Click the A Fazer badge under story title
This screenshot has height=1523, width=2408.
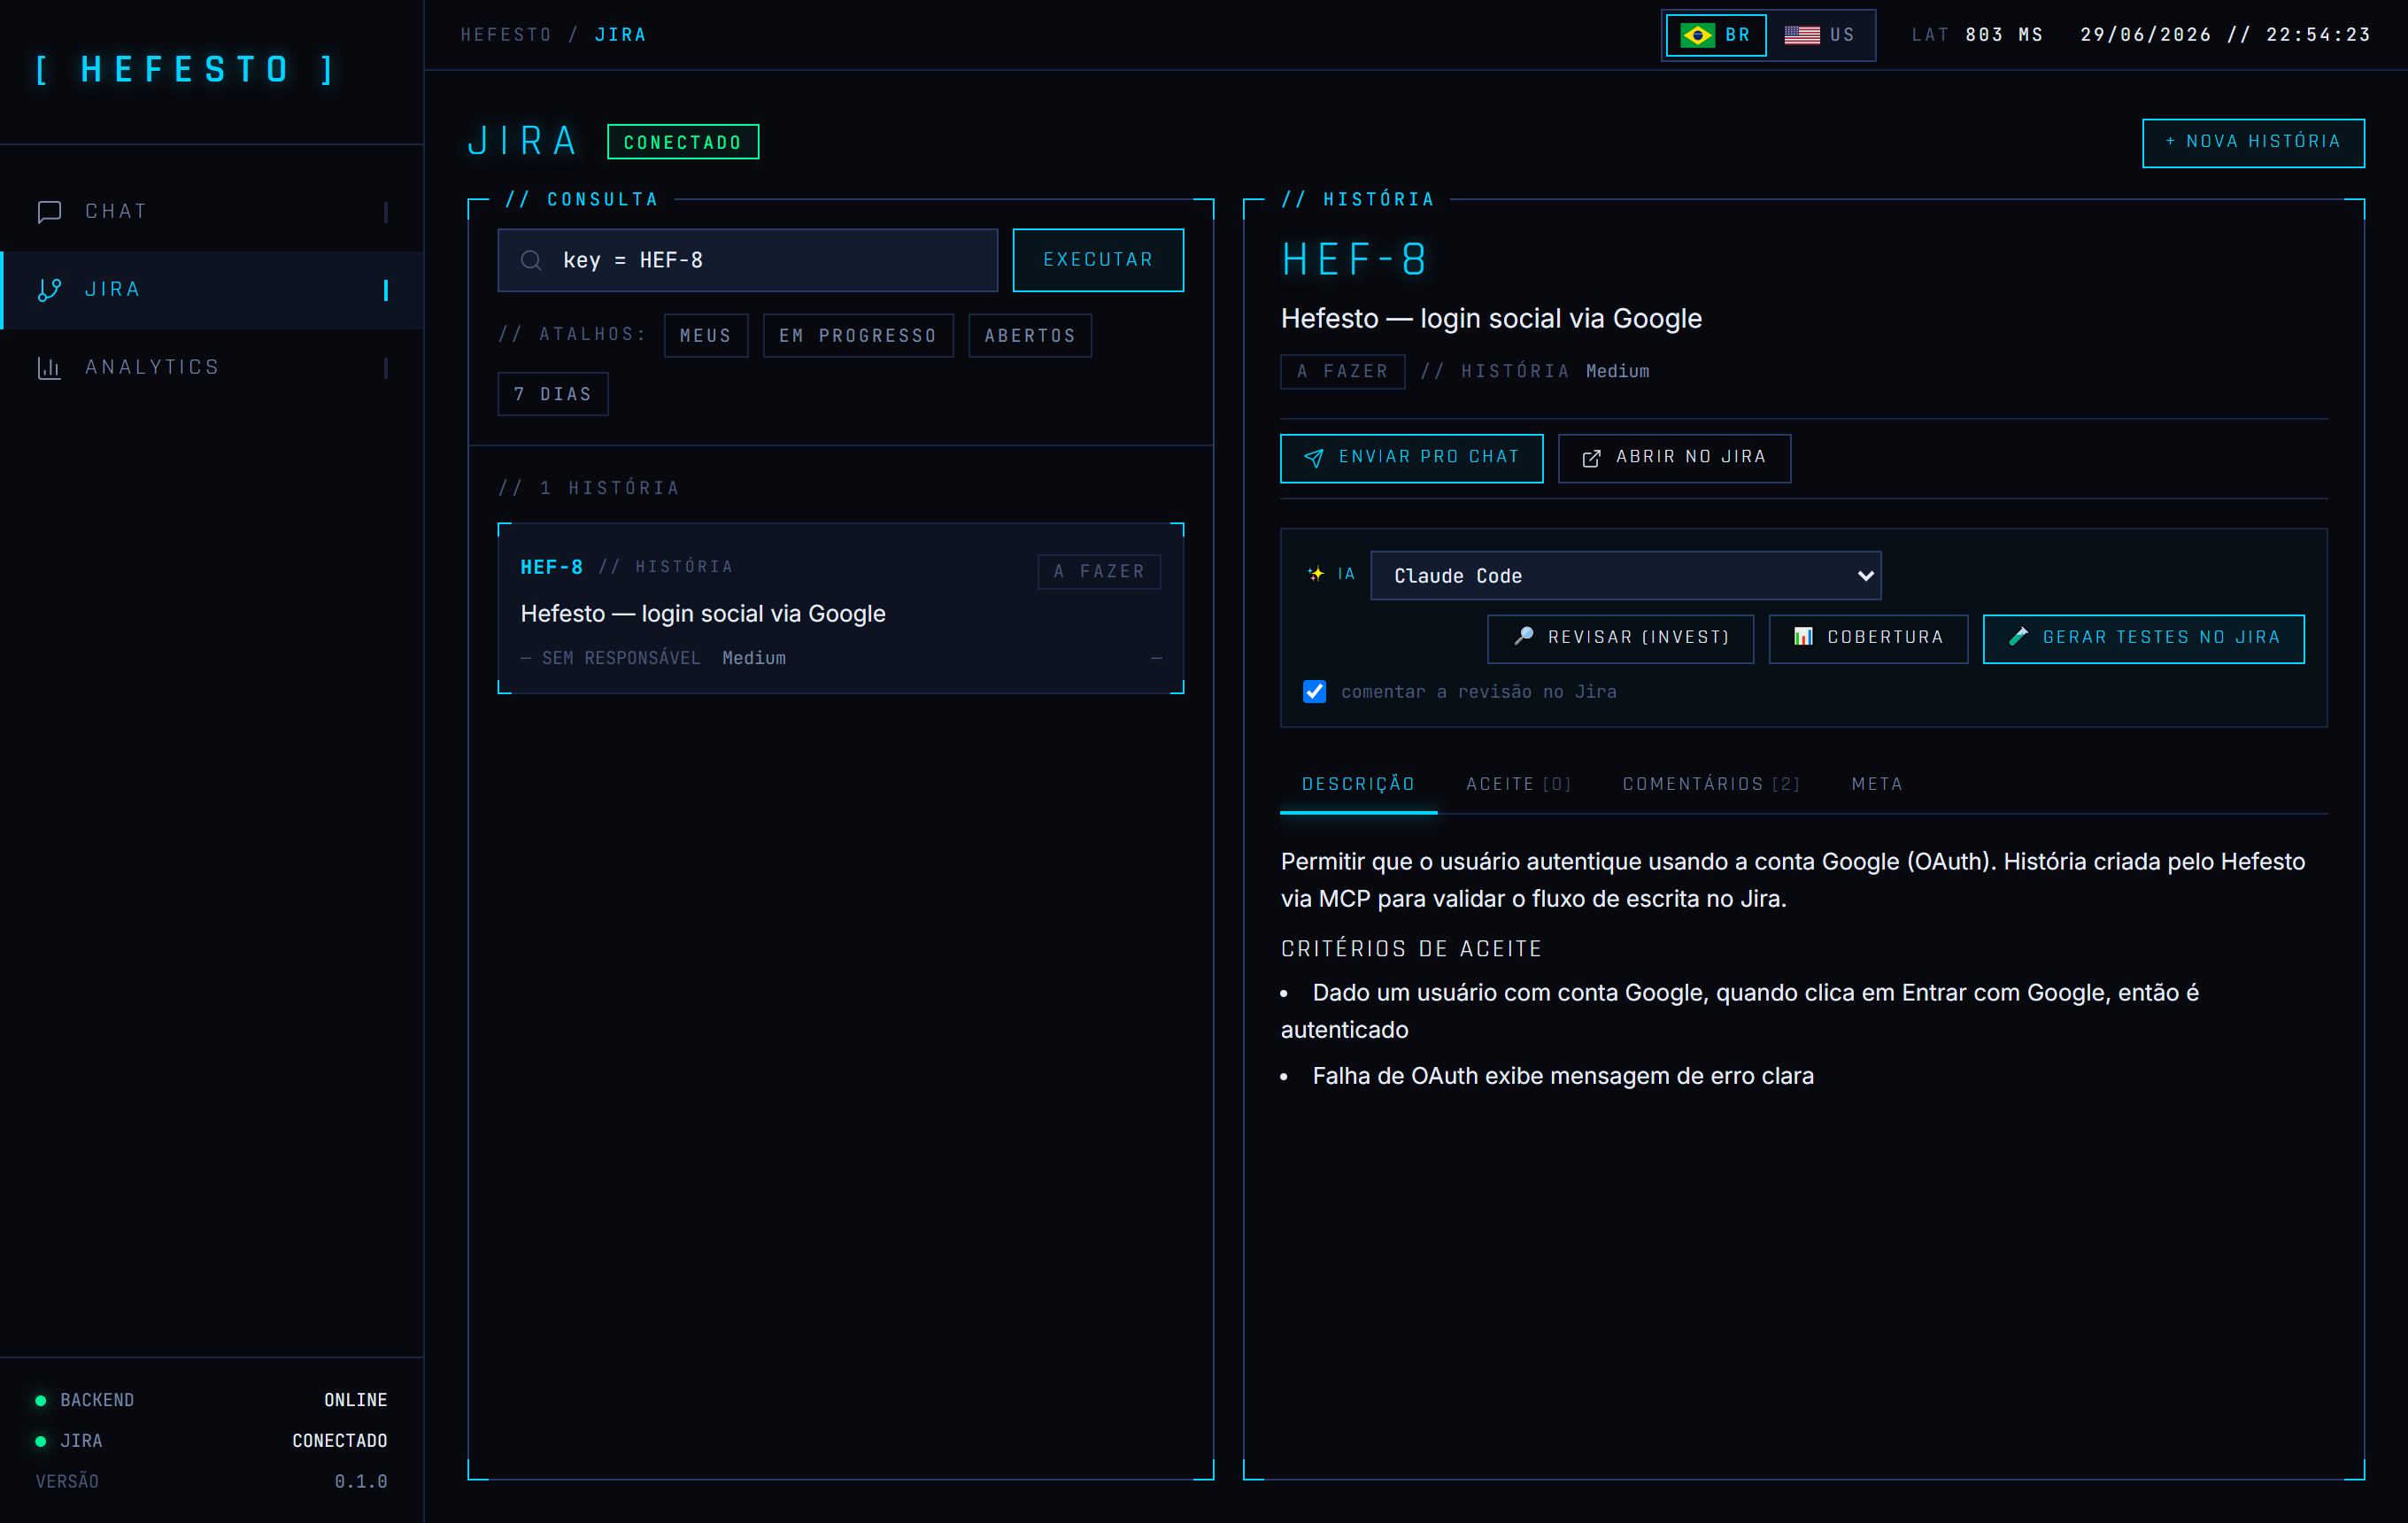[1342, 371]
